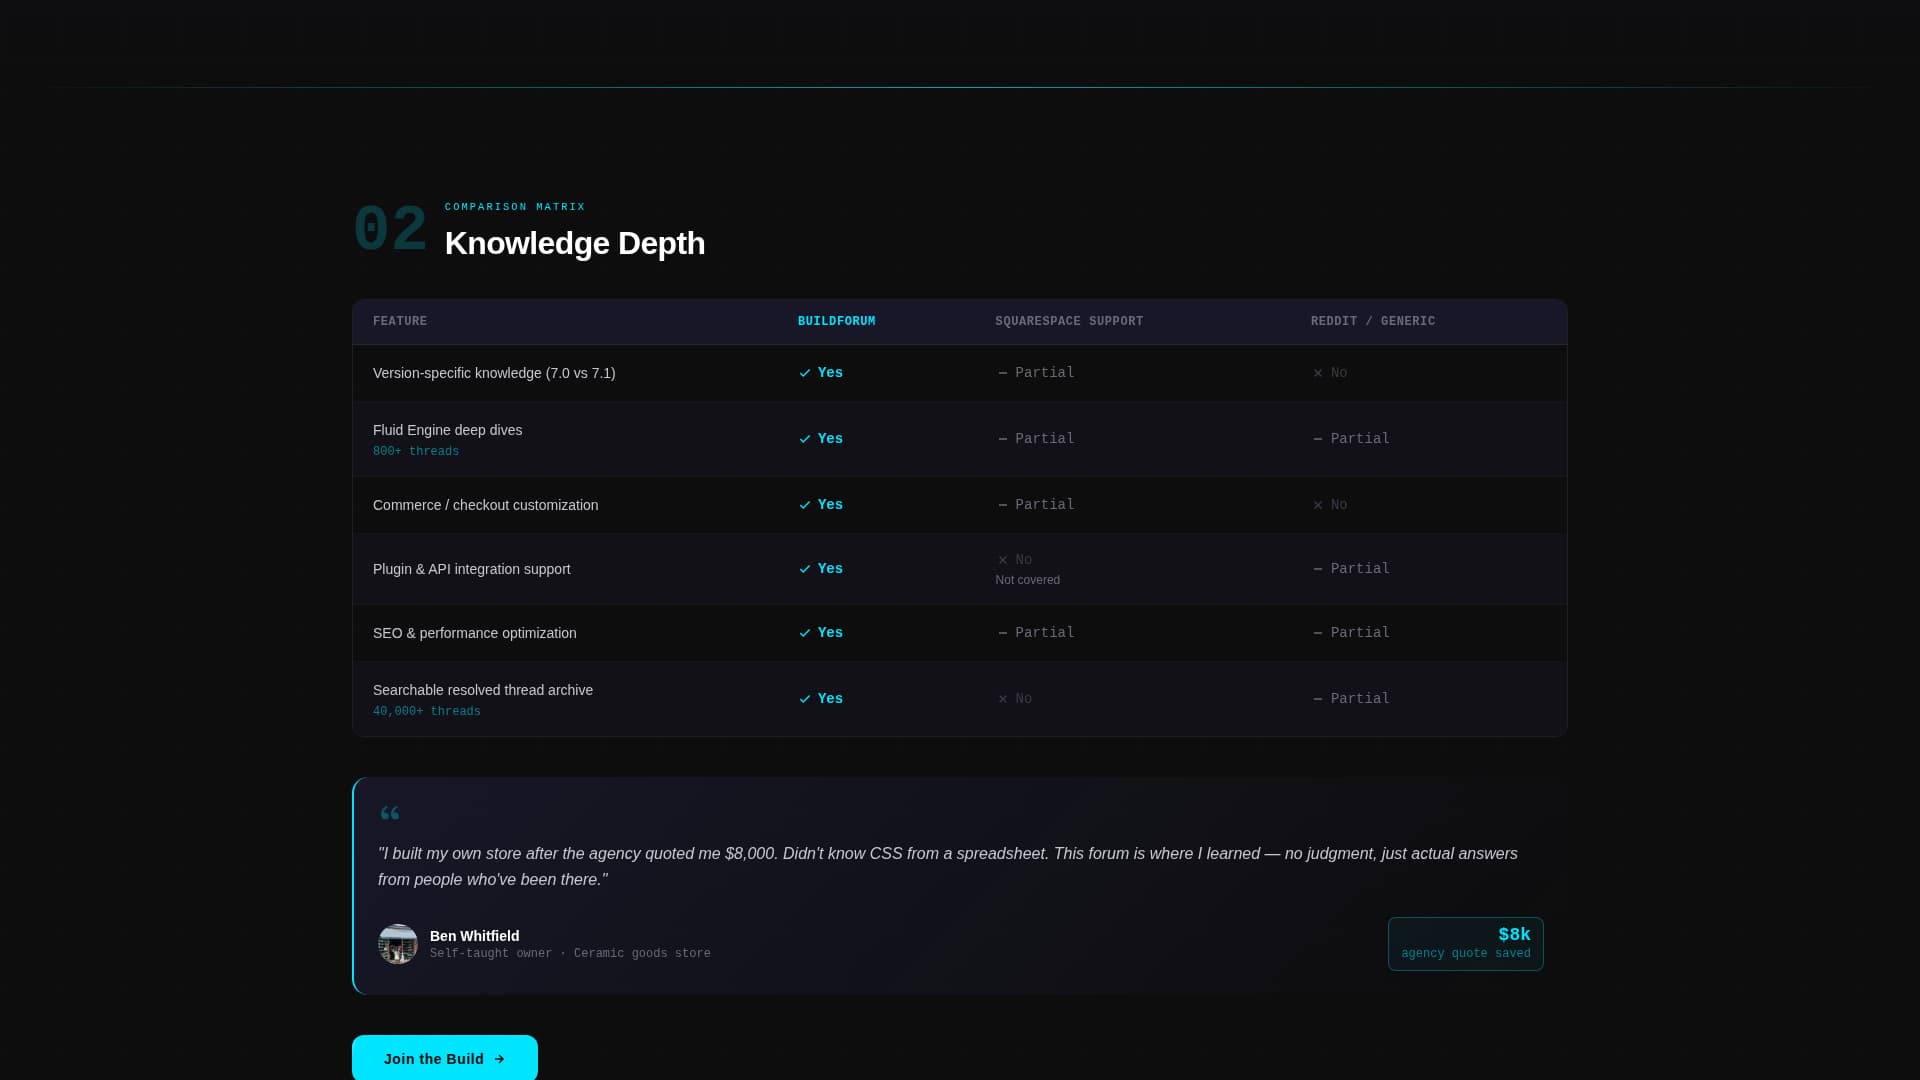Click "Self-taught owner · Ceramic goods store" caption

pyautogui.click(x=570, y=954)
